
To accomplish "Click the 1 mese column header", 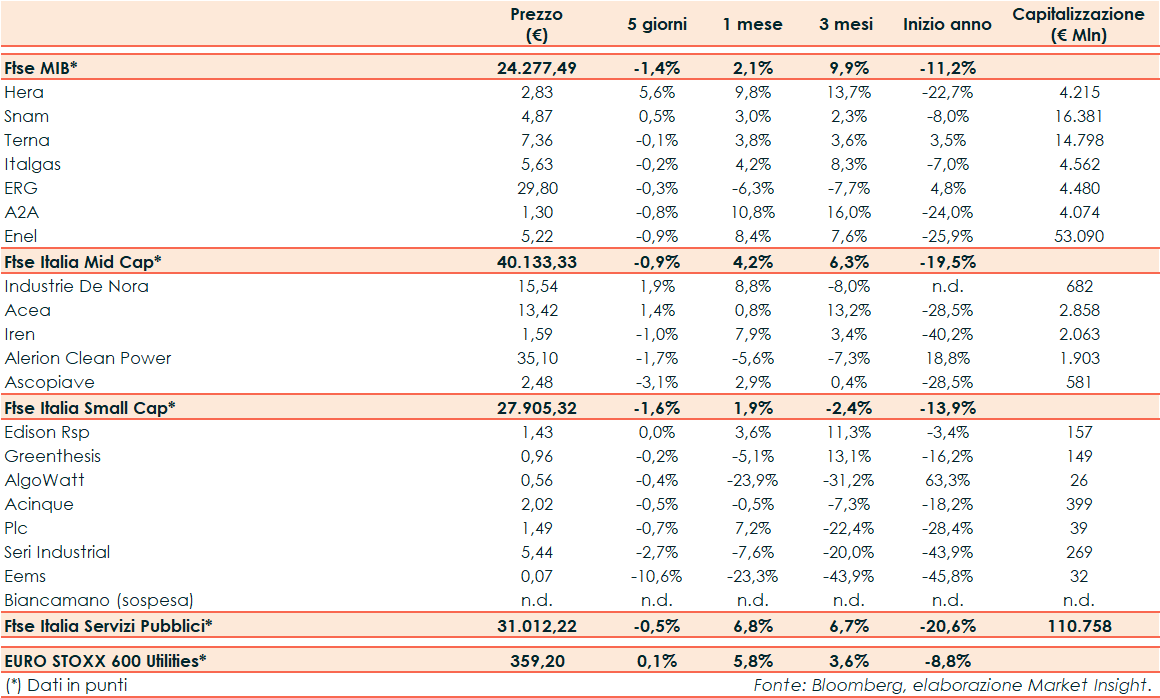I will point(752,25).
